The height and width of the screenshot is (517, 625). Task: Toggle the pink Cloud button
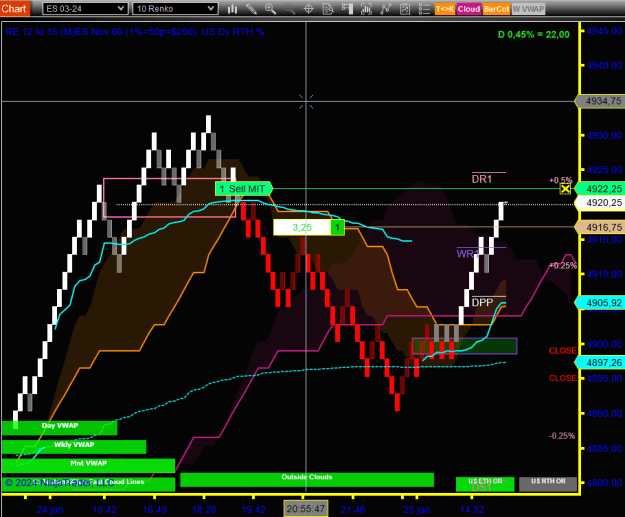click(469, 9)
